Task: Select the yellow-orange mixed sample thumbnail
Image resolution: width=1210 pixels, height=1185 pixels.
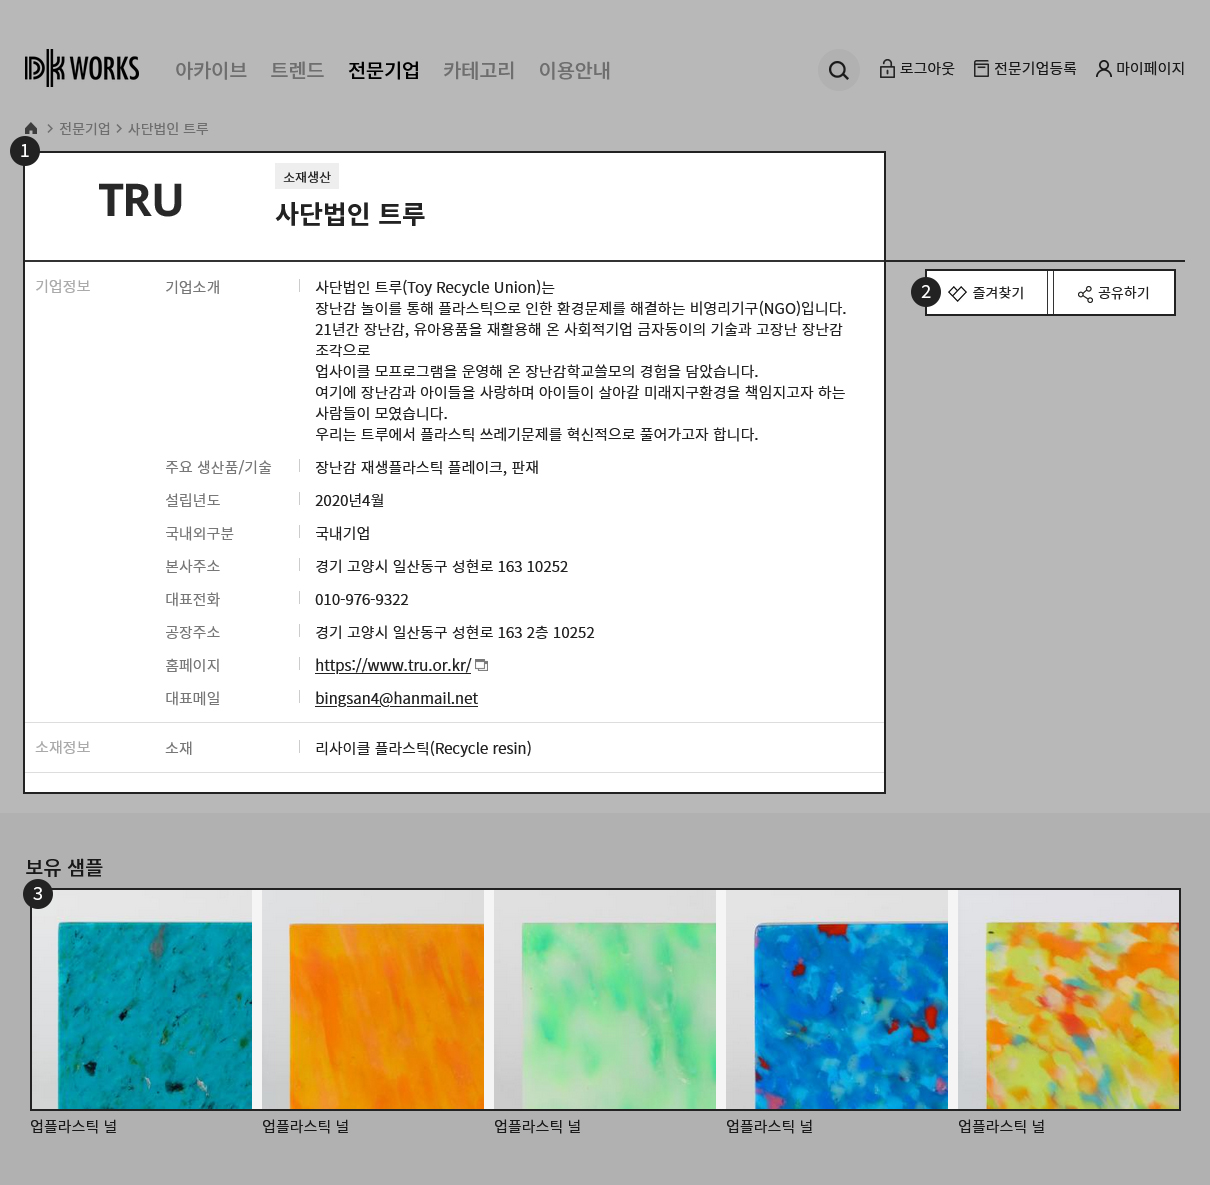Action: pos(1068,1000)
